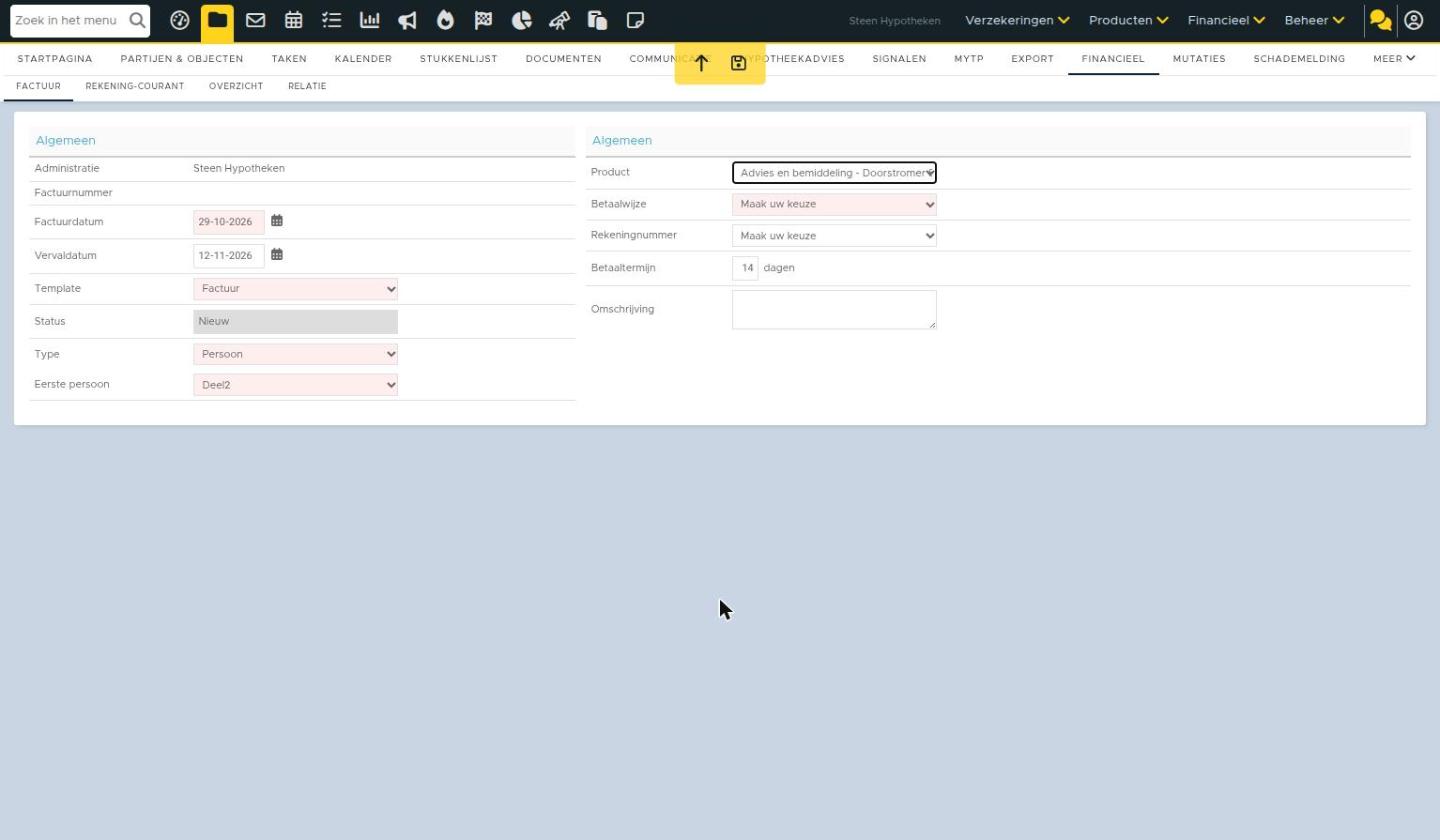Click the search magnifier icon
The height and width of the screenshot is (840, 1440).
(137, 20)
